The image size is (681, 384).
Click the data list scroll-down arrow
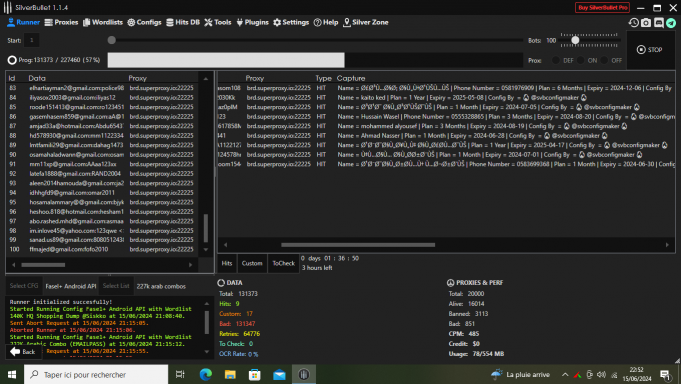(206, 250)
